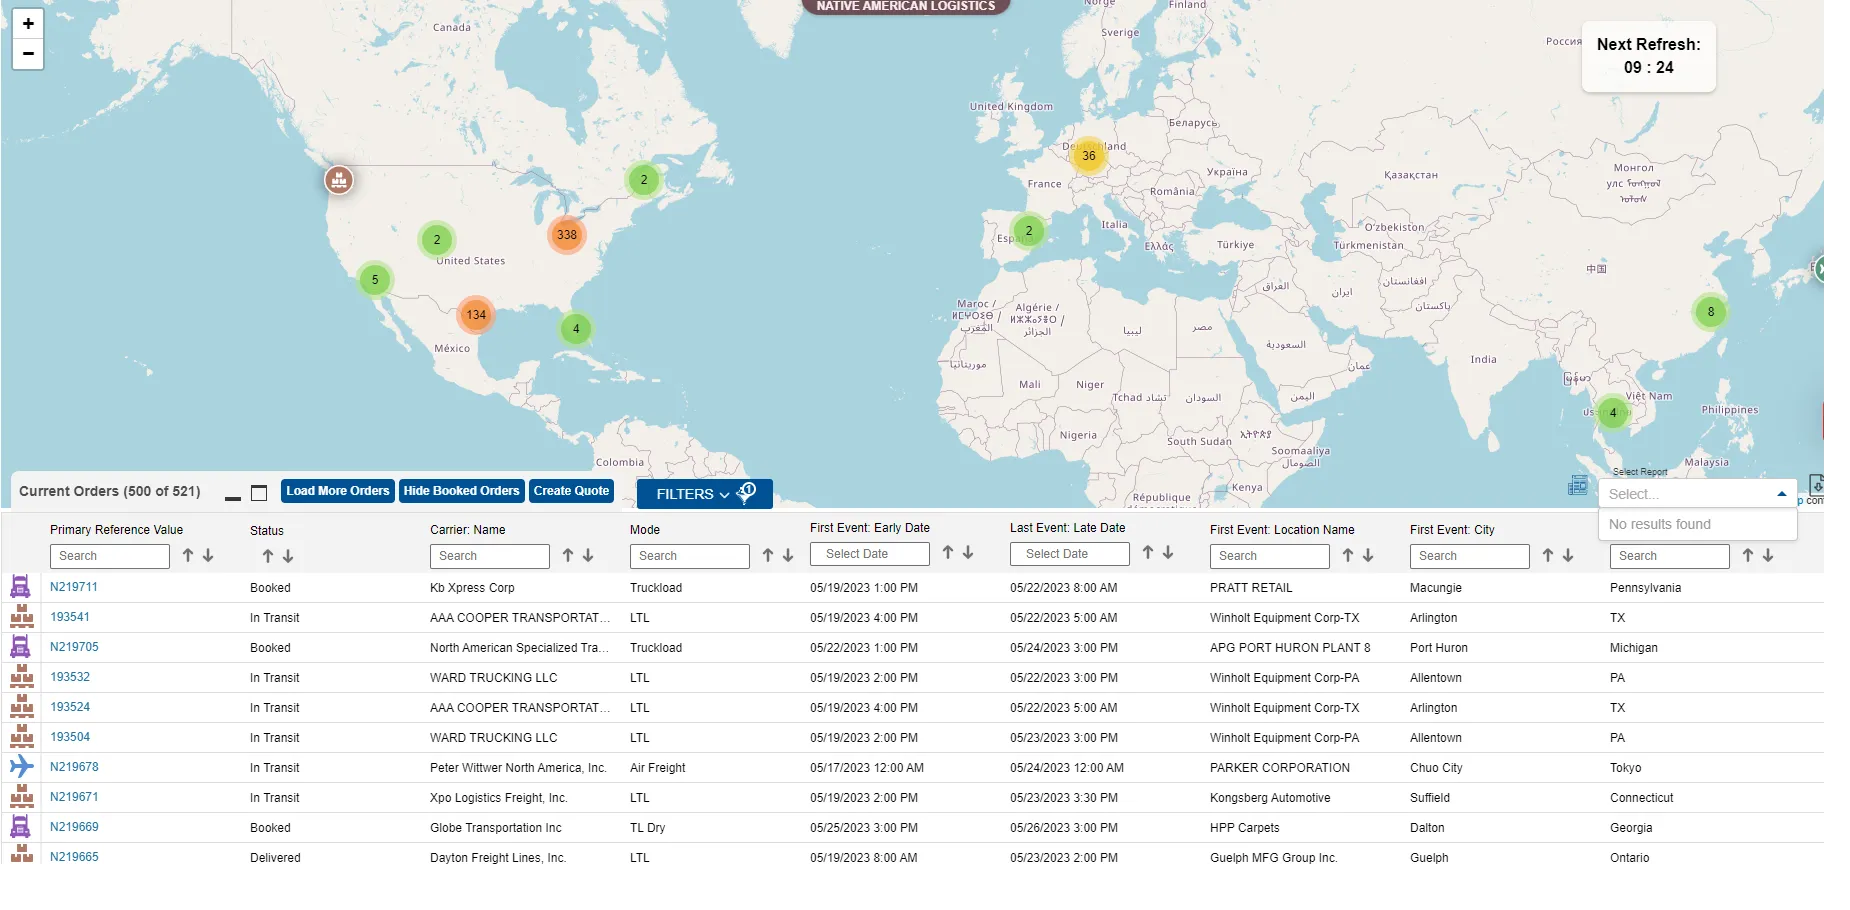Sort Mode column descending

click(787, 556)
